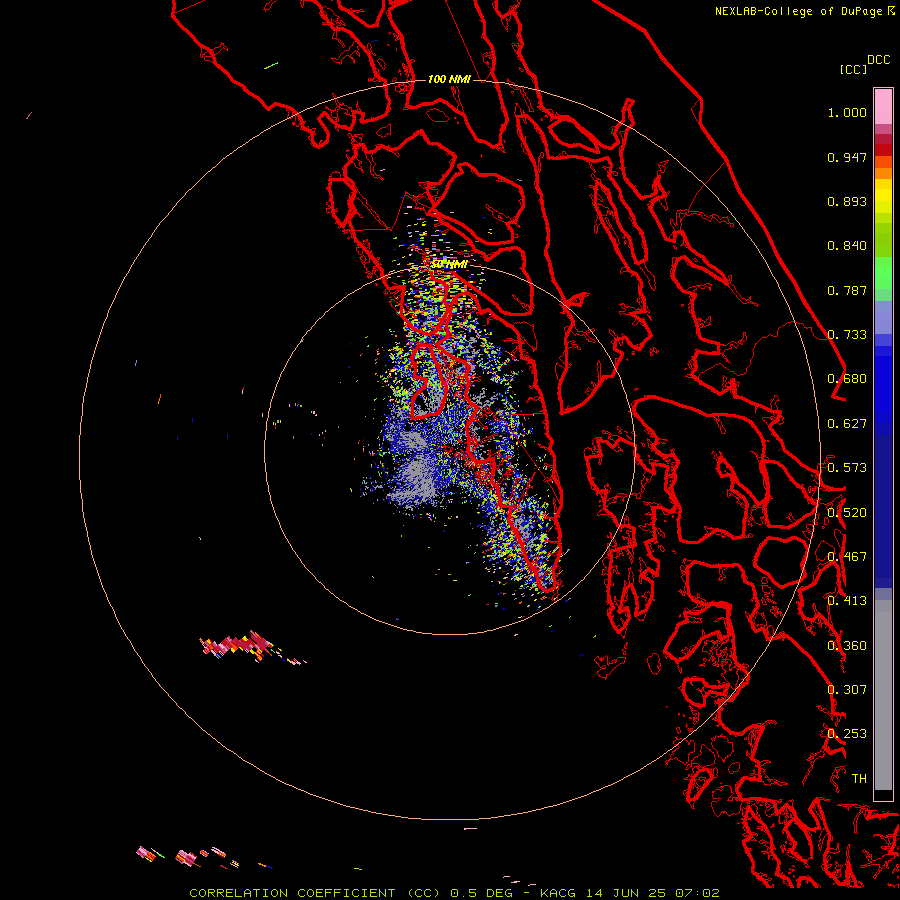Click the 0.947 scale value

pos(847,157)
